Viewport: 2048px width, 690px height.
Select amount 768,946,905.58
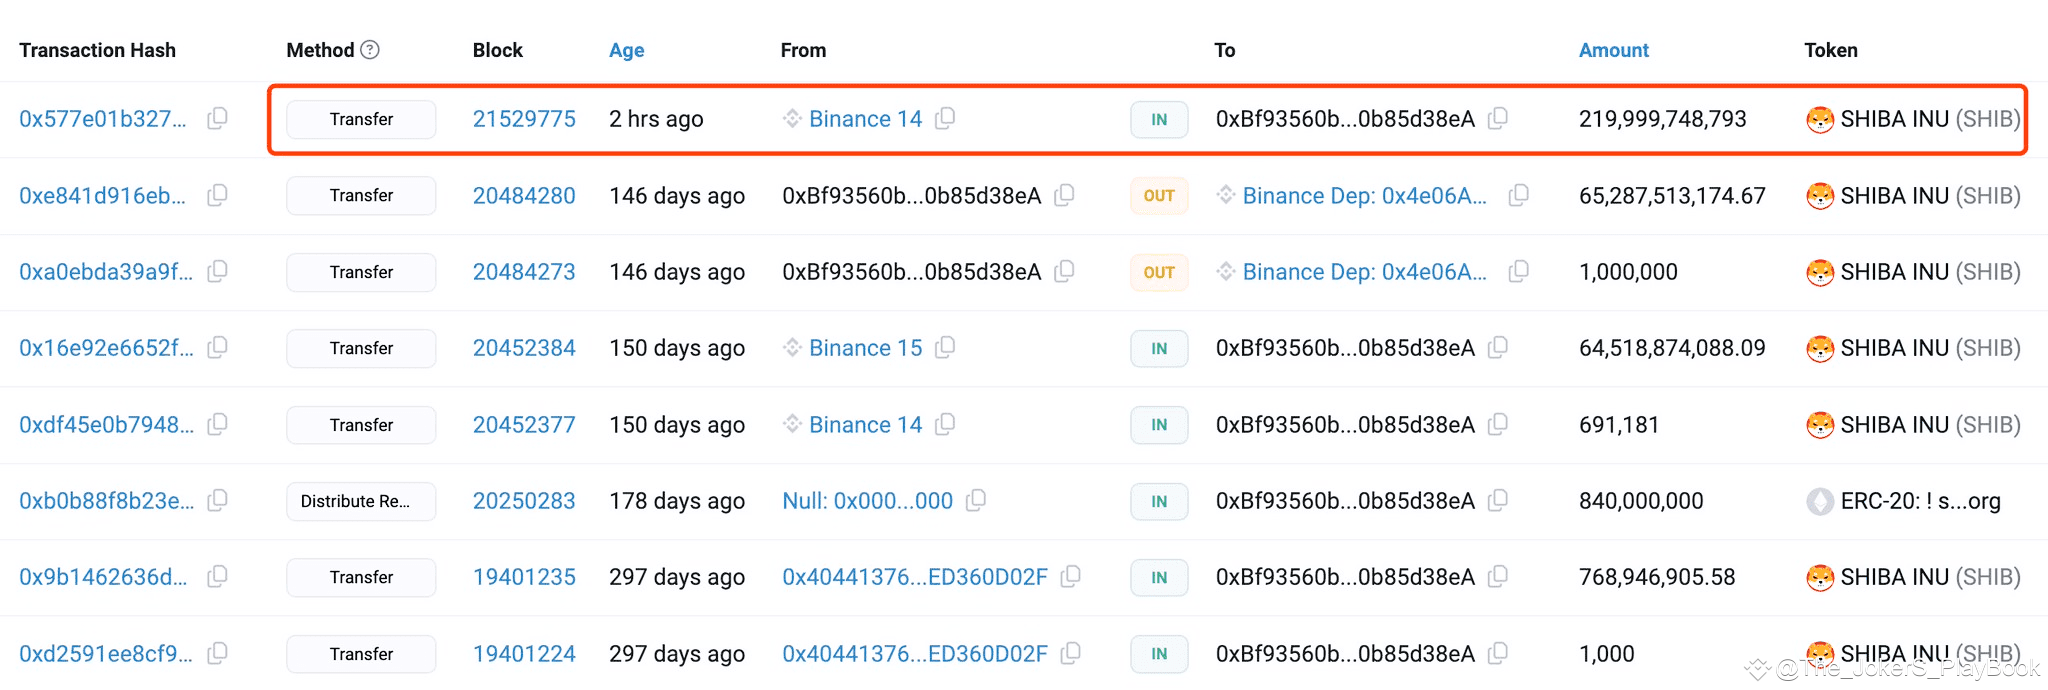pyautogui.click(x=1657, y=576)
